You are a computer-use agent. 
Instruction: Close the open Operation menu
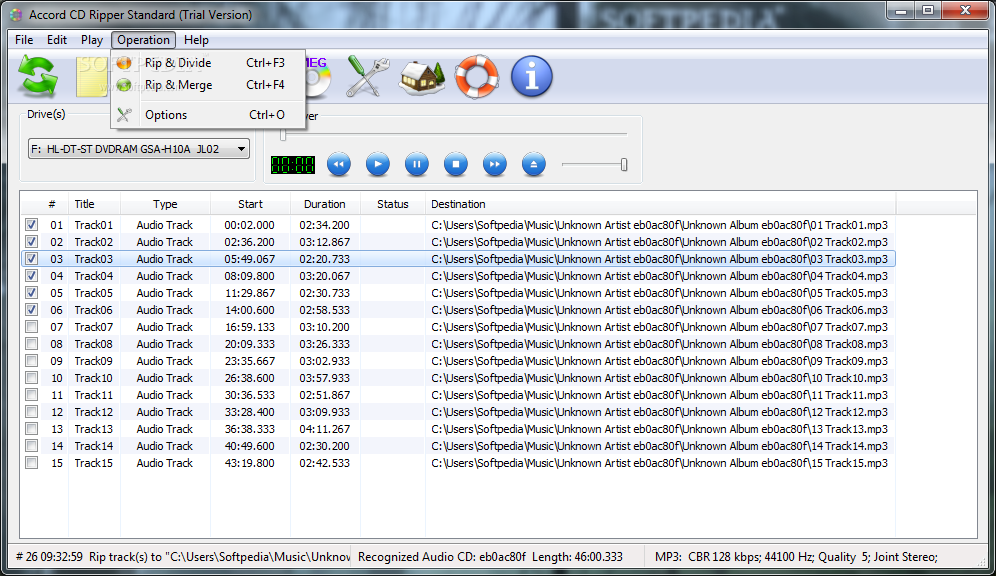coord(143,40)
